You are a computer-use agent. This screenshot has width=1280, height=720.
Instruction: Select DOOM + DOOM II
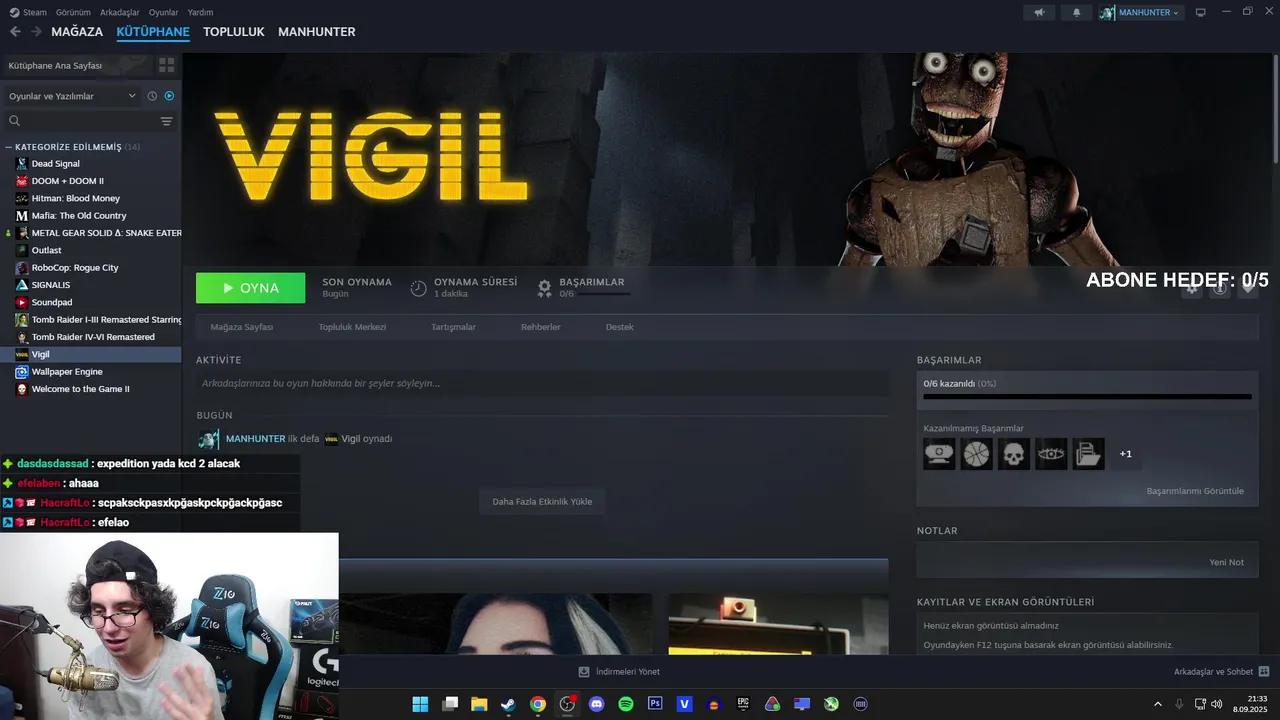(91, 181)
